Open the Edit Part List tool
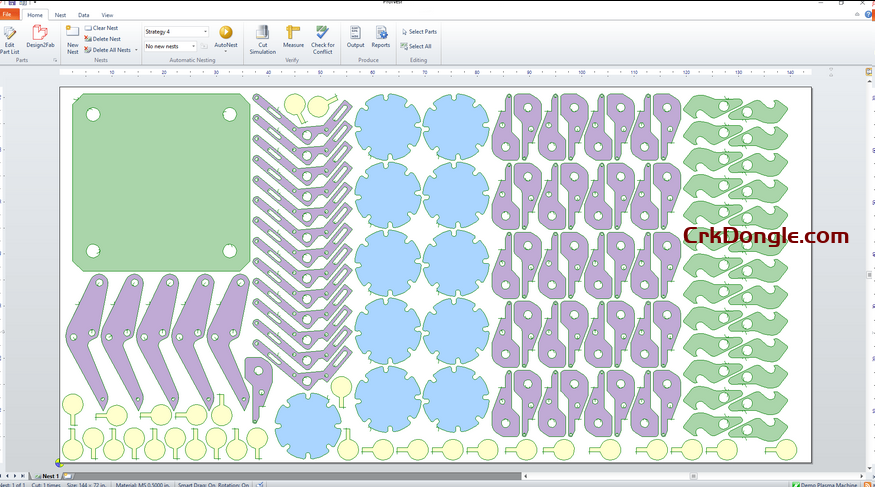This screenshot has width=875, height=487. click(10, 39)
